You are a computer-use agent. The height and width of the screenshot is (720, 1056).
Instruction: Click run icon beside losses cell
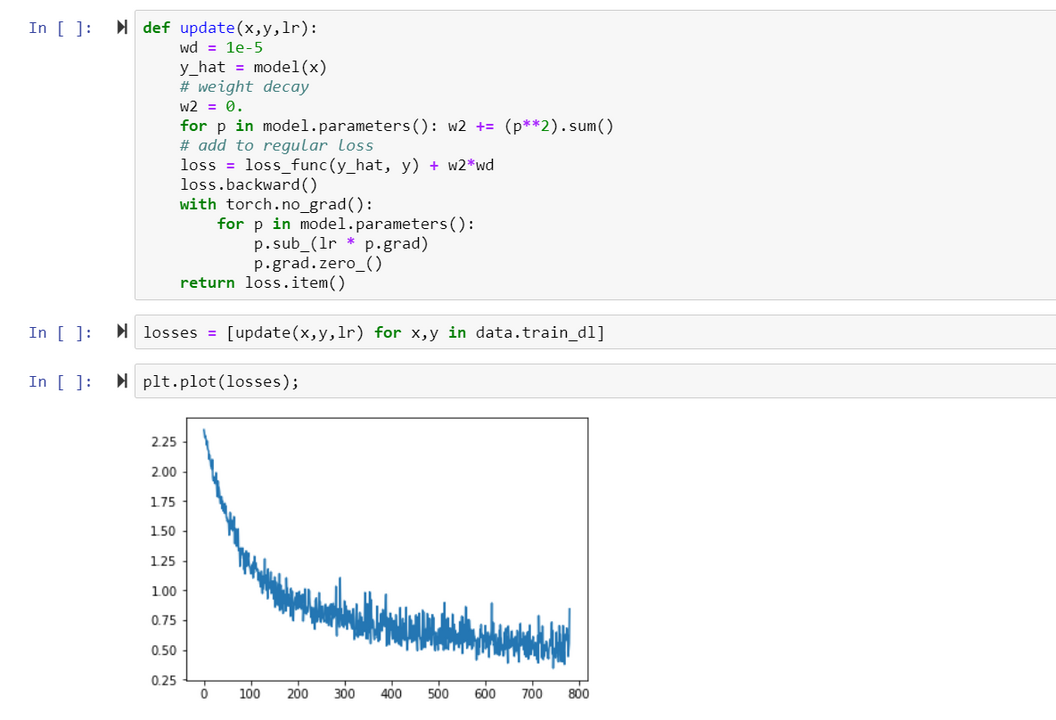tap(122, 332)
